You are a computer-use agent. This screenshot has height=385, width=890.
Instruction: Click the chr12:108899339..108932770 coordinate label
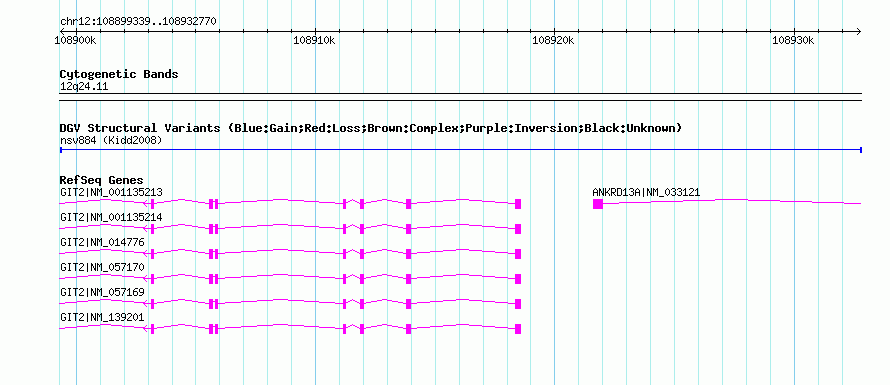[138, 21]
